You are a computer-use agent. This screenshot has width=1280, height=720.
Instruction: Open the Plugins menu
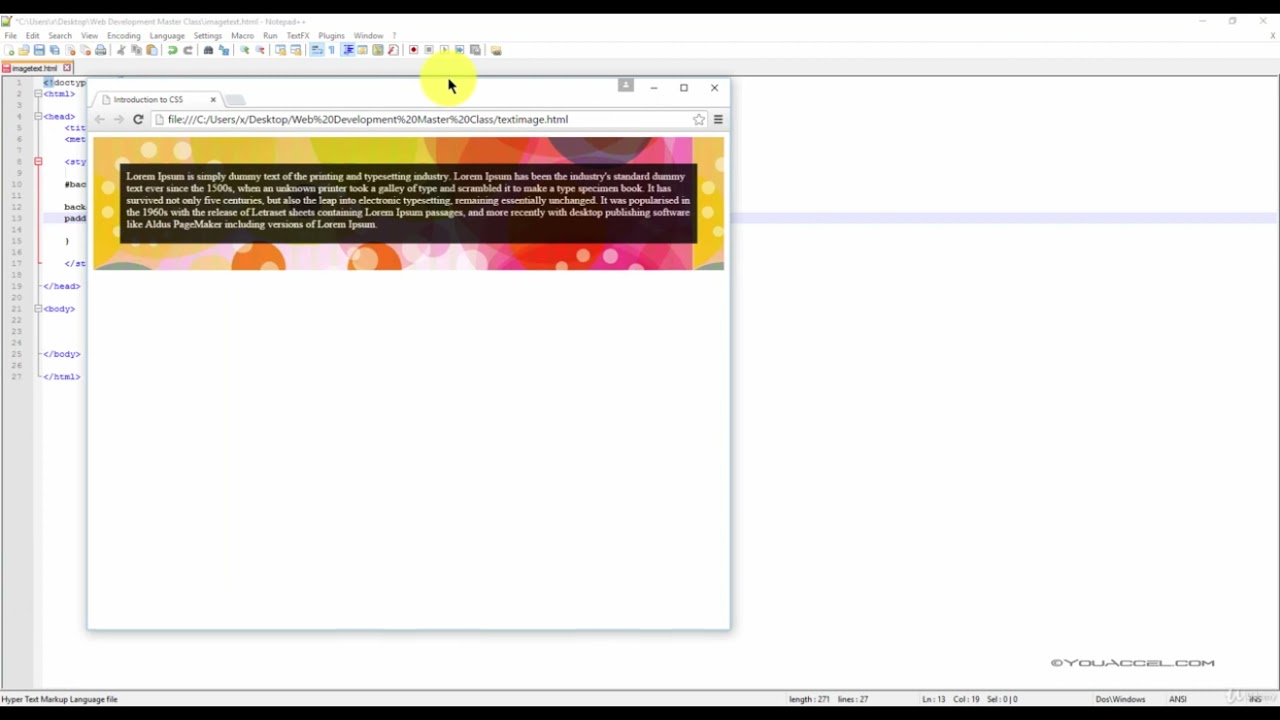pos(331,36)
